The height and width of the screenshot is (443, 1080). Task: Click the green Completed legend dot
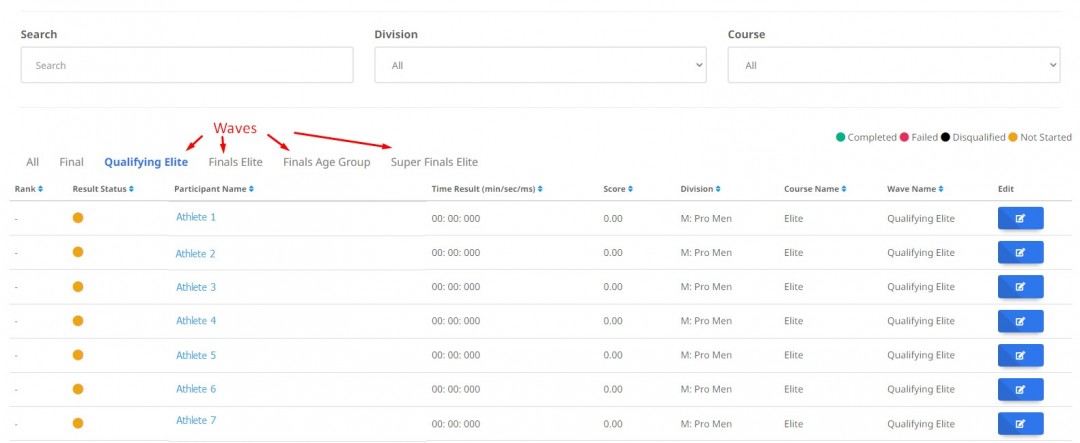[840, 137]
